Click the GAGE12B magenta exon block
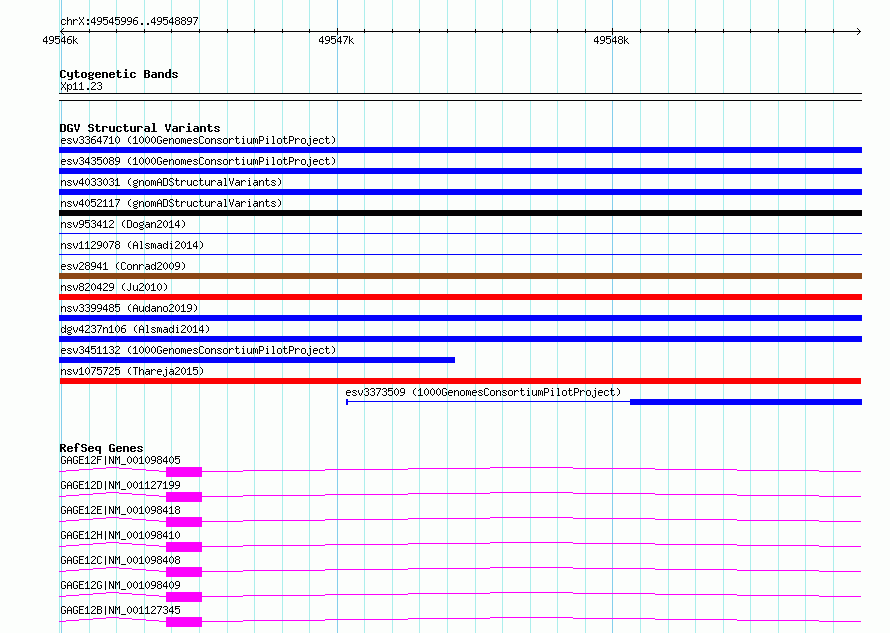The width and height of the screenshot is (890, 633). (184, 622)
